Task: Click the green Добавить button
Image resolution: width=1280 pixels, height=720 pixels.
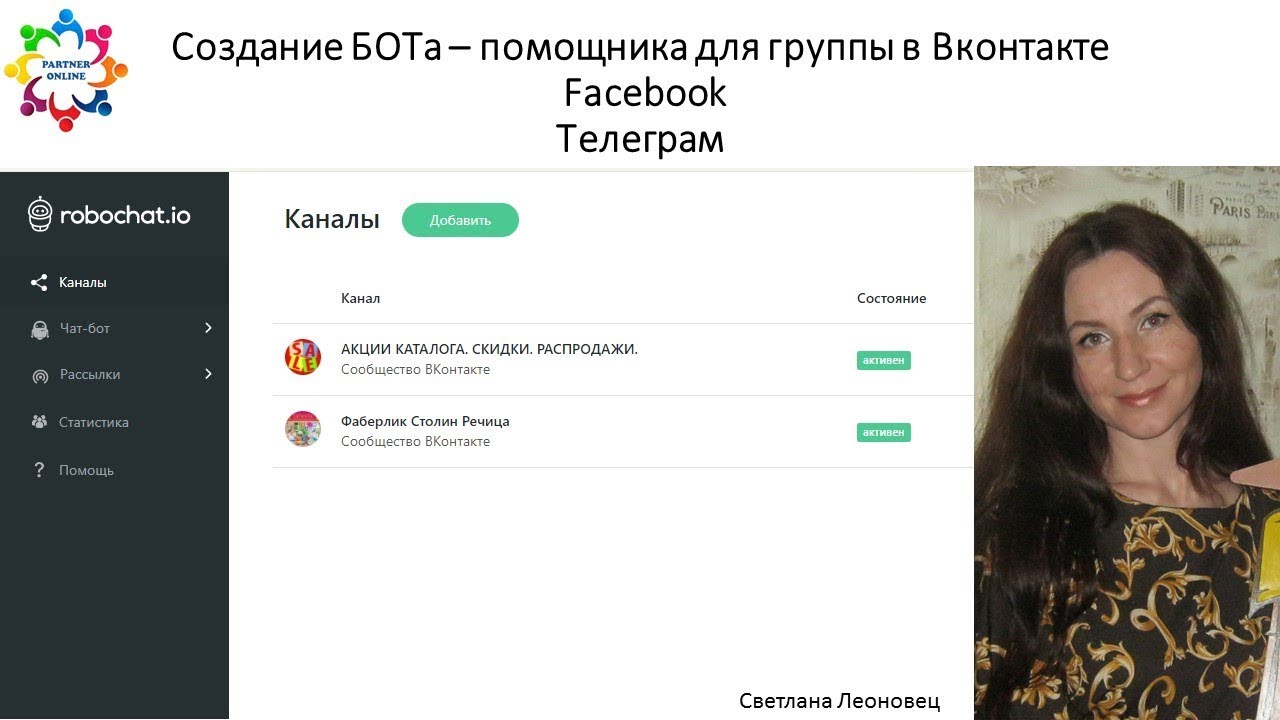Action: coord(460,220)
